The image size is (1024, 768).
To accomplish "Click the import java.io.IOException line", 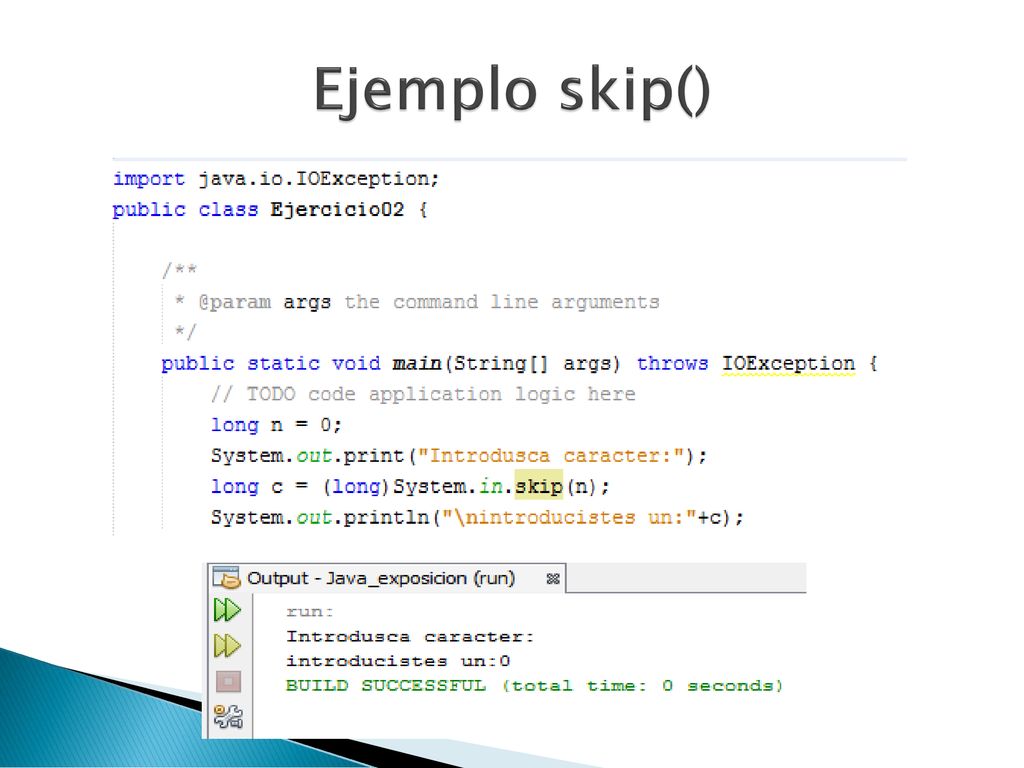I will tap(276, 179).
